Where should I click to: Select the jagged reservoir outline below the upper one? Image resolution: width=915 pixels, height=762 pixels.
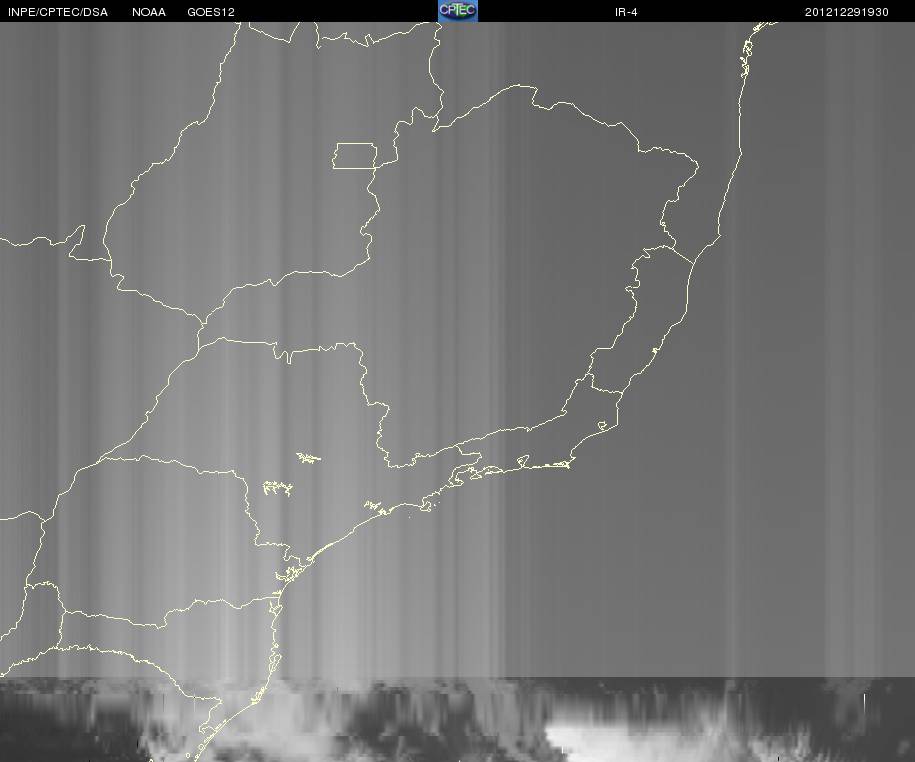(277, 488)
